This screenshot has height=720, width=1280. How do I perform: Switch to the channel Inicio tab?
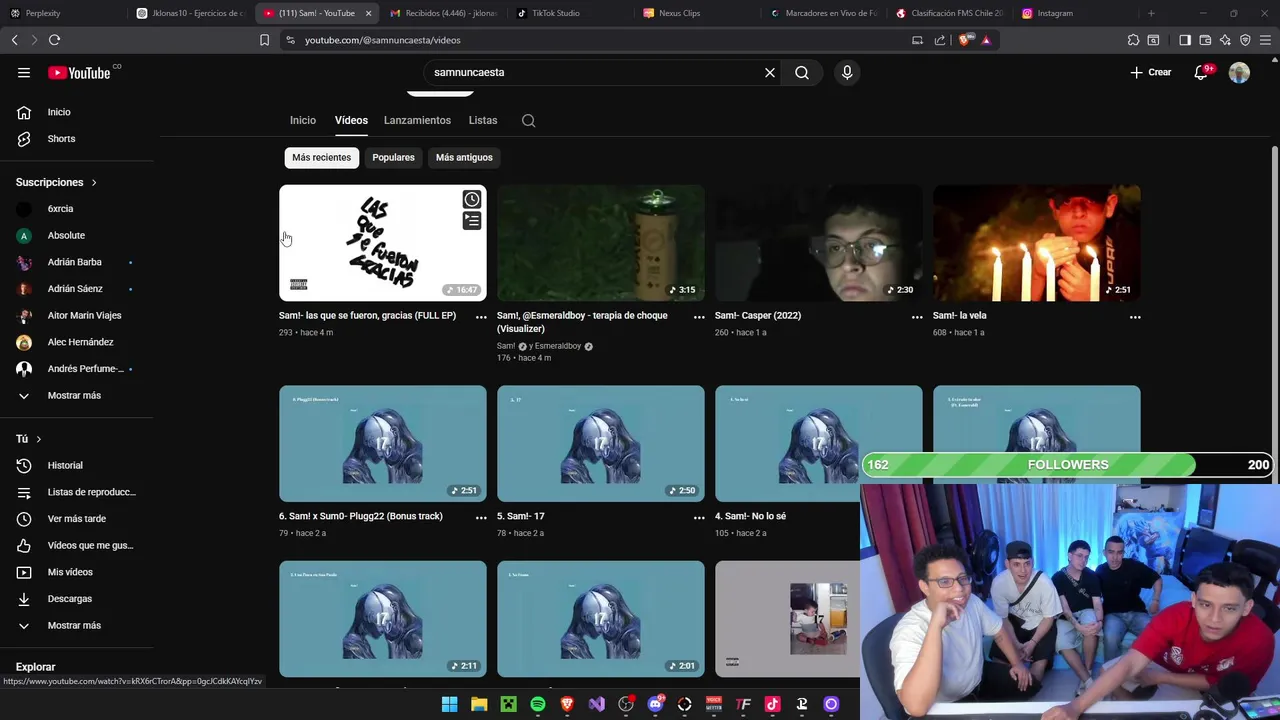303,120
